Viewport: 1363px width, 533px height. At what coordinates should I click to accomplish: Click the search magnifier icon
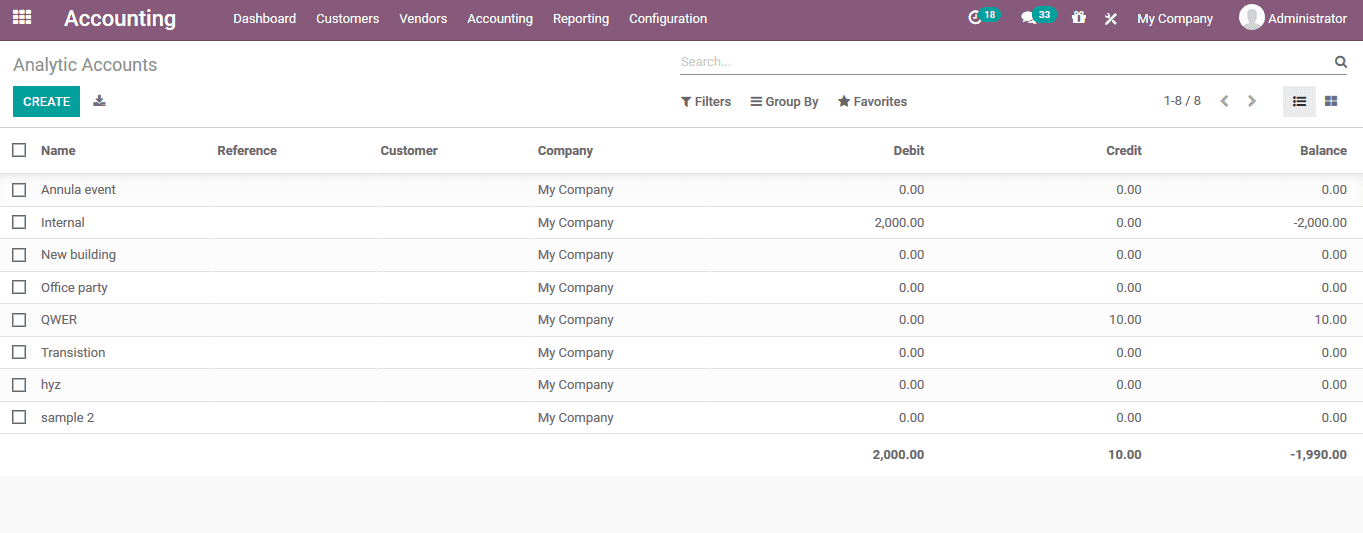pos(1341,62)
